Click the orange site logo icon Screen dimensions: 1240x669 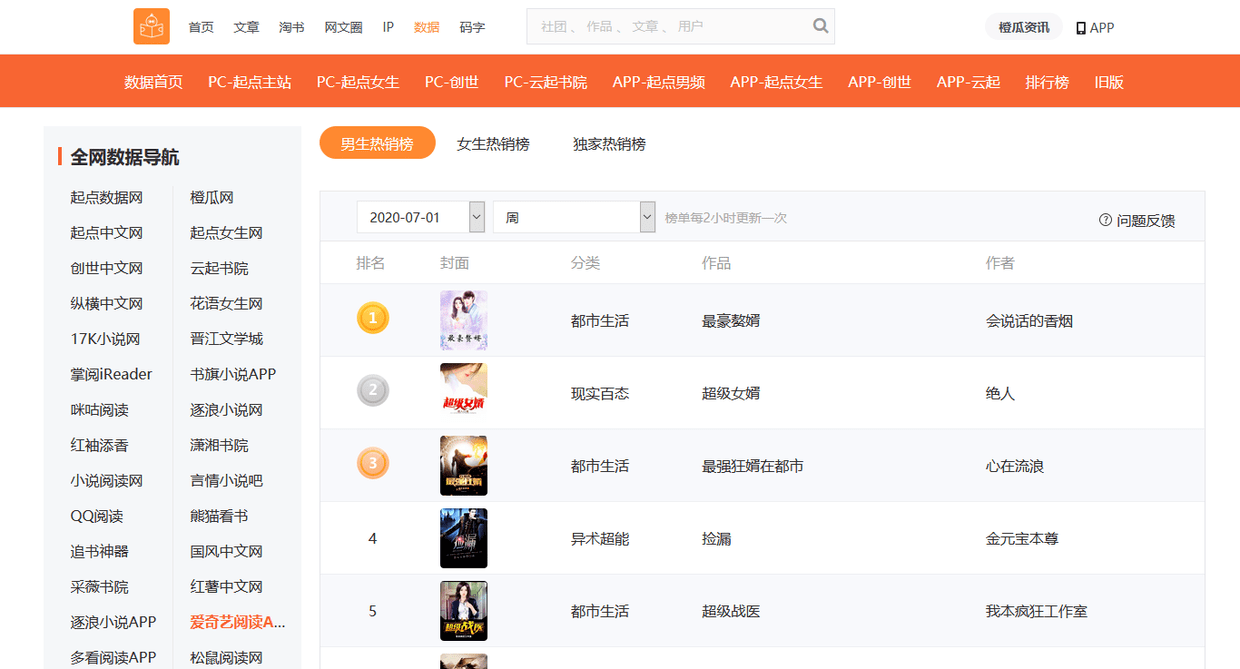(151, 27)
